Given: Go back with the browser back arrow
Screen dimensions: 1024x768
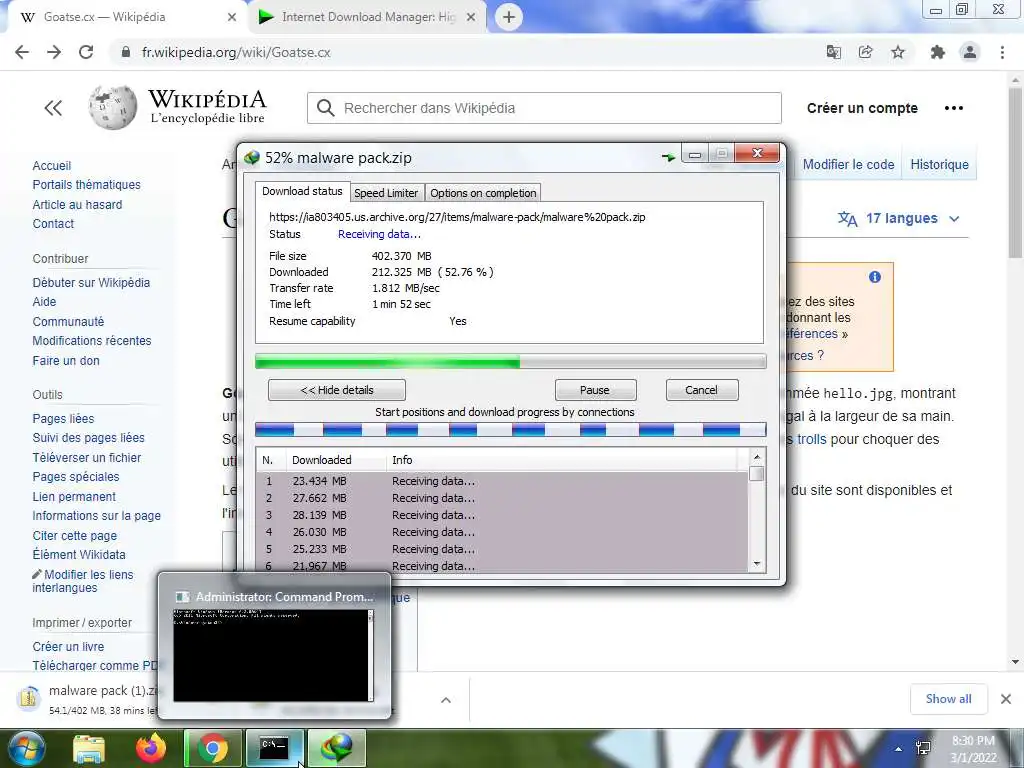Looking at the screenshot, I should point(22,52).
